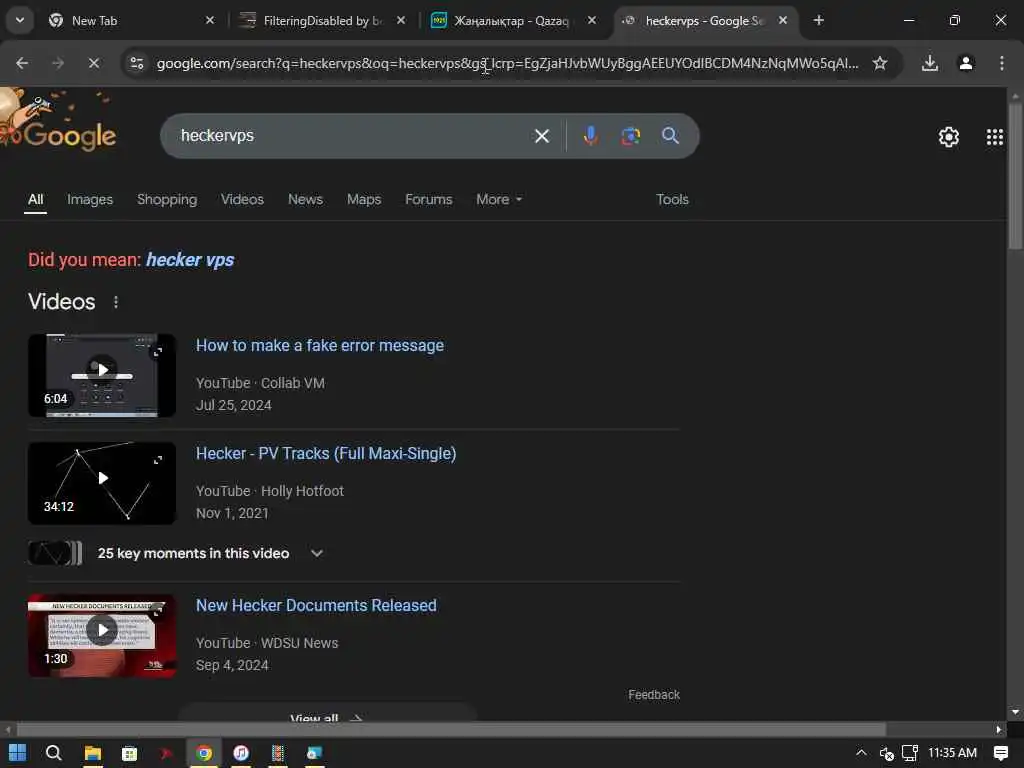Open the Chrome three-dot menu
The width and height of the screenshot is (1024, 768).
click(1001, 63)
